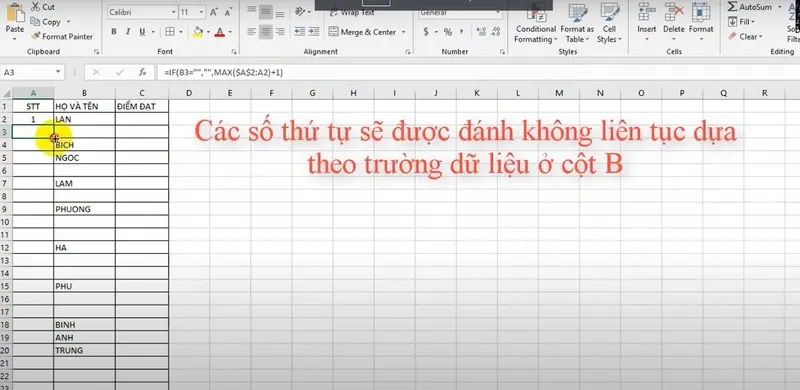Open Merge & Center dropdown arrow

(x=403, y=32)
